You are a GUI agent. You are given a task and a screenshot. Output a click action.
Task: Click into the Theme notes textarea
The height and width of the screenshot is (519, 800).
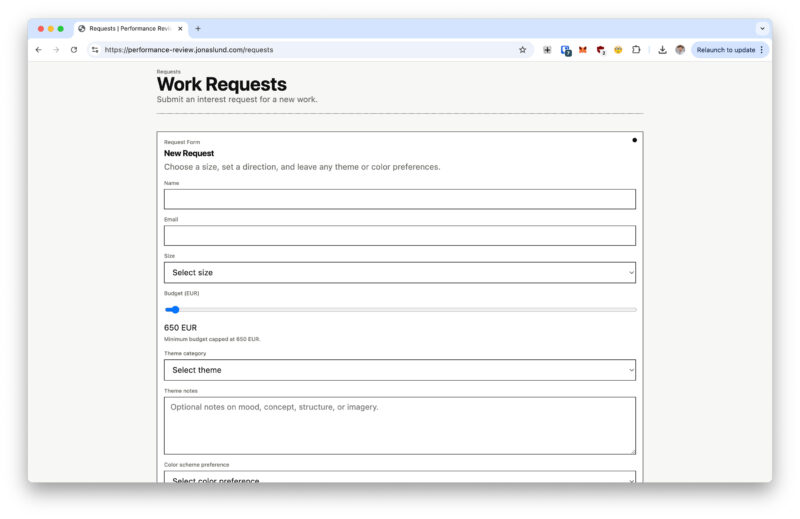[x=399, y=426]
